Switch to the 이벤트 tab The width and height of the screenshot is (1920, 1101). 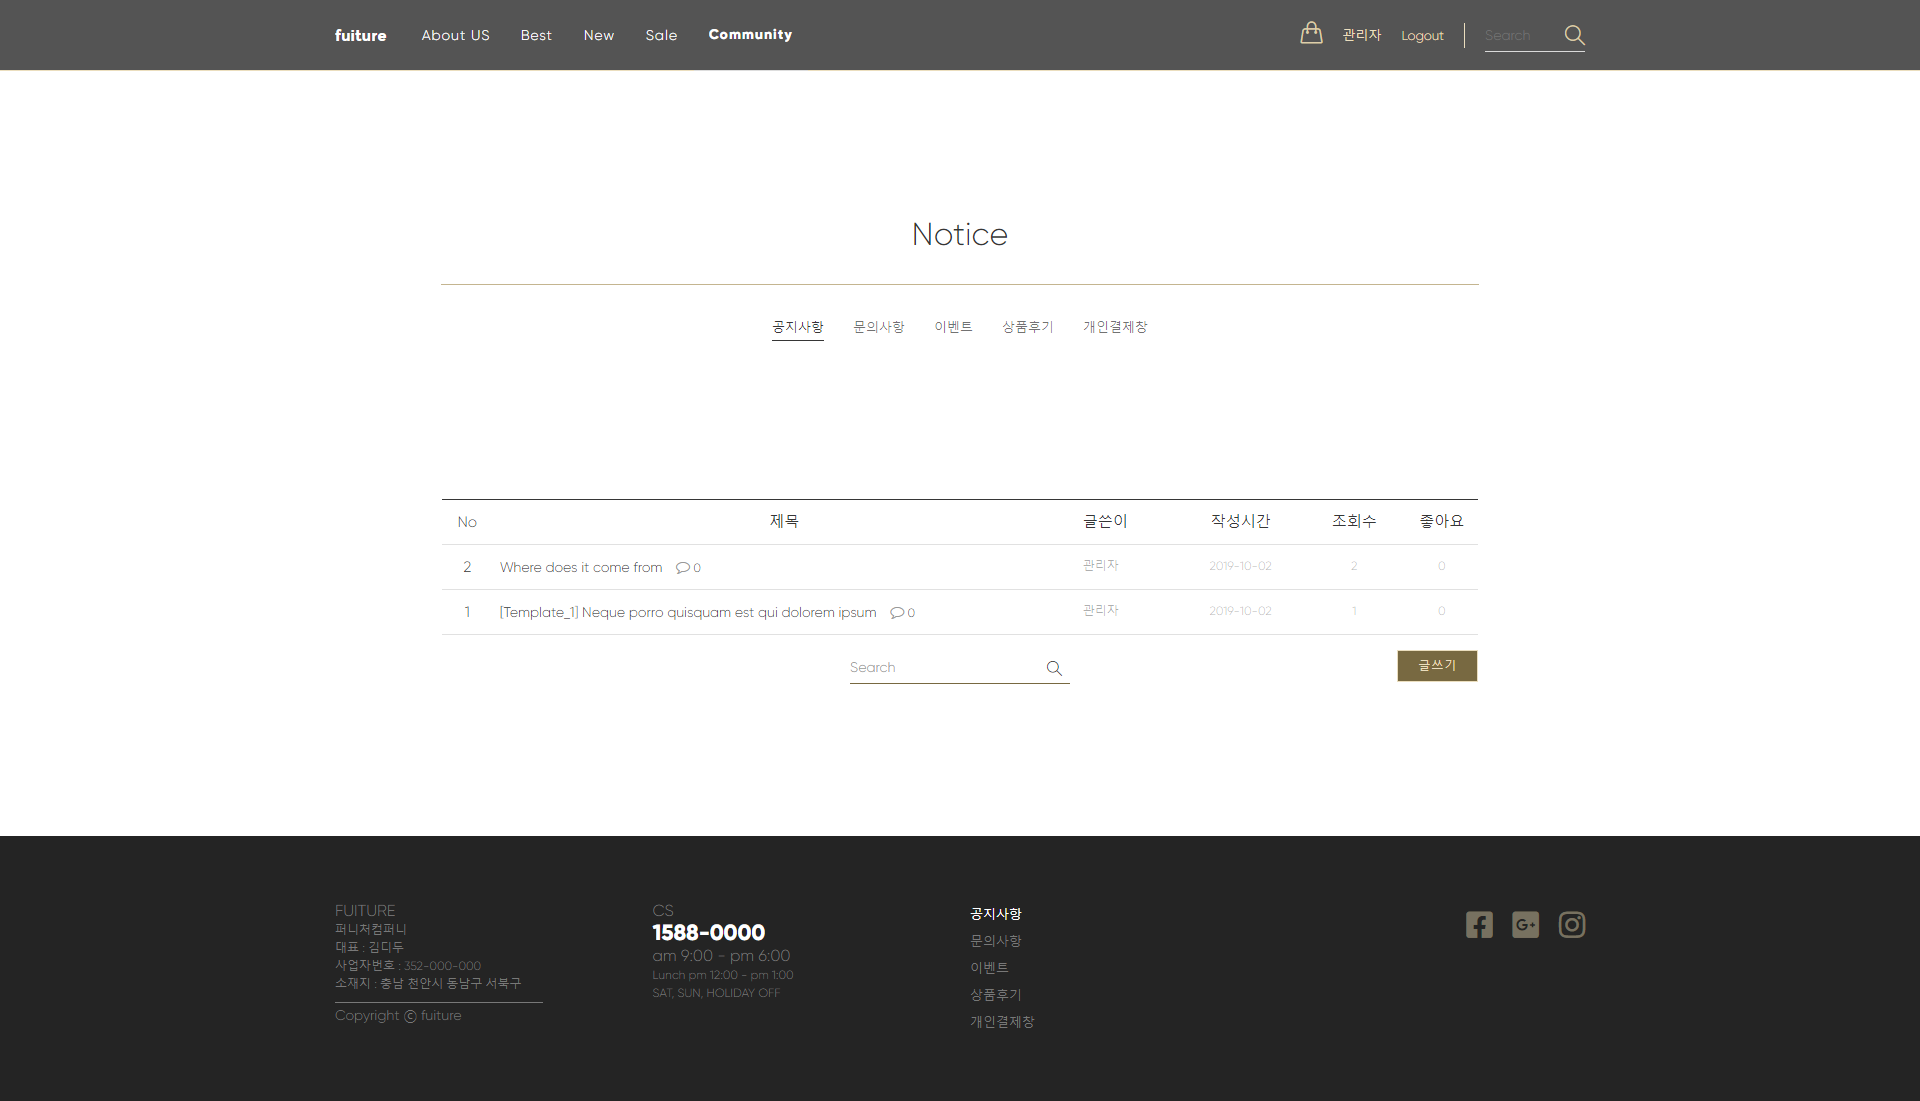pos(953,327)
